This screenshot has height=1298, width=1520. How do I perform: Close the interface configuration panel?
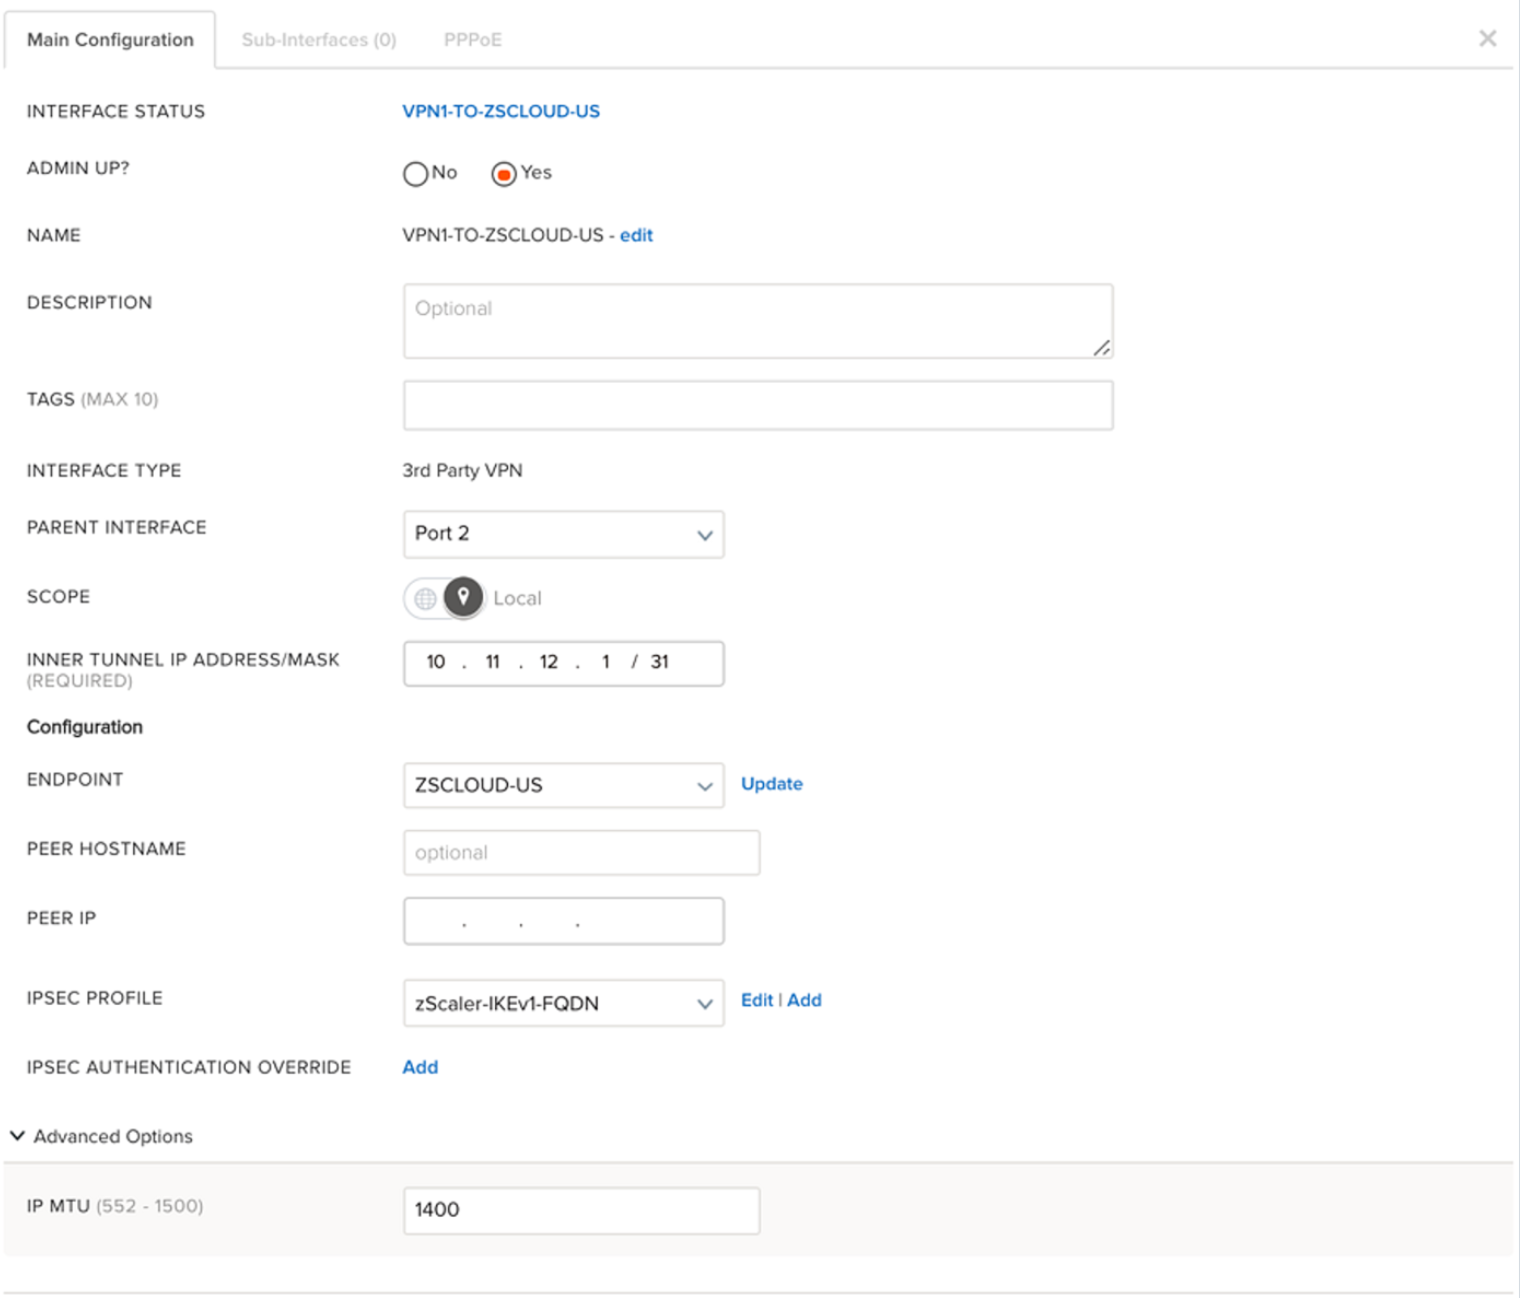[1487, 39]
